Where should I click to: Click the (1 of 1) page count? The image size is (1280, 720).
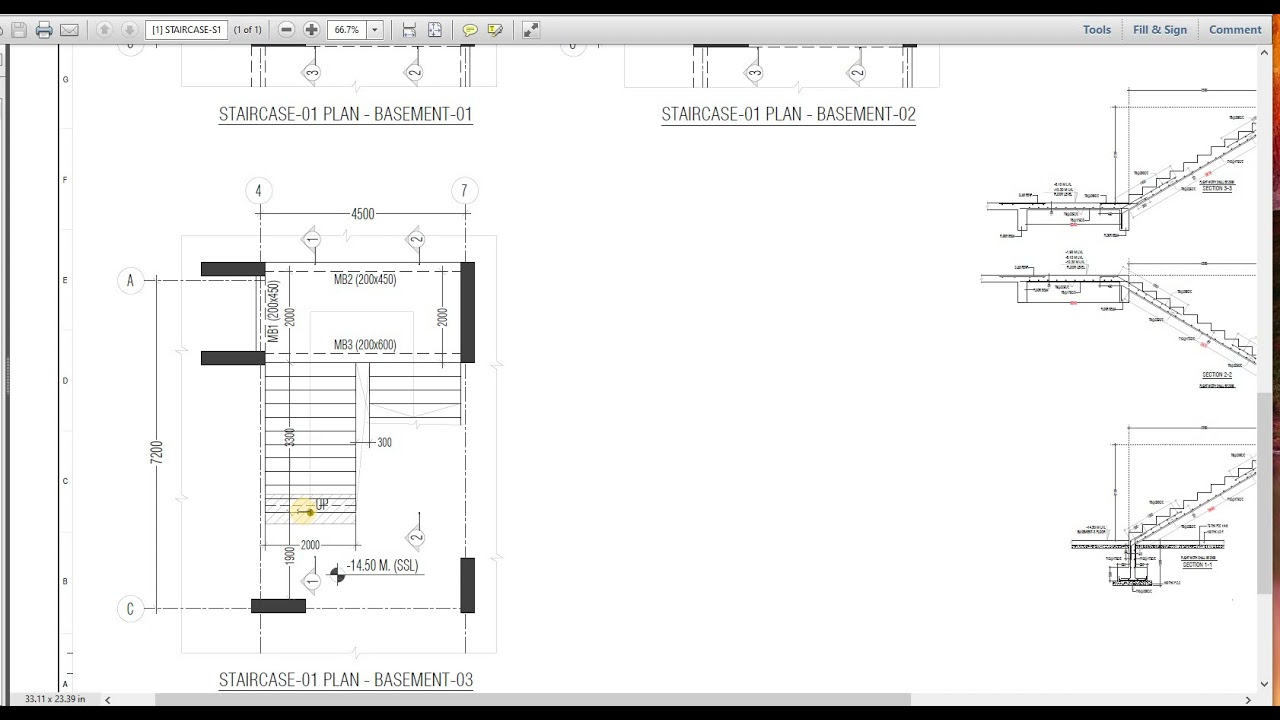pos(248,30)
